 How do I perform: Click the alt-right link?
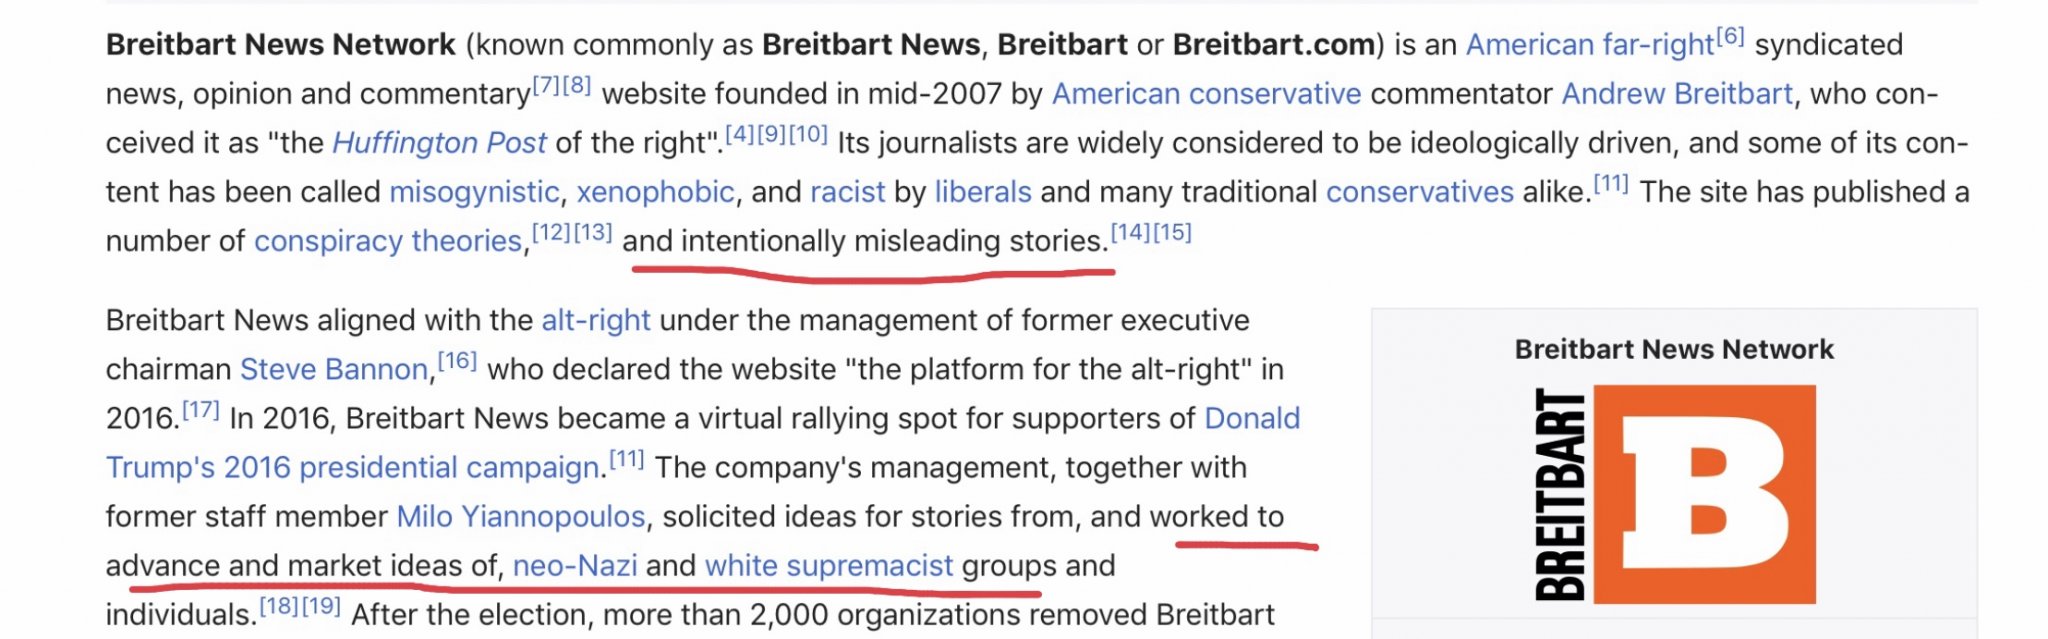tap(595, 320)
